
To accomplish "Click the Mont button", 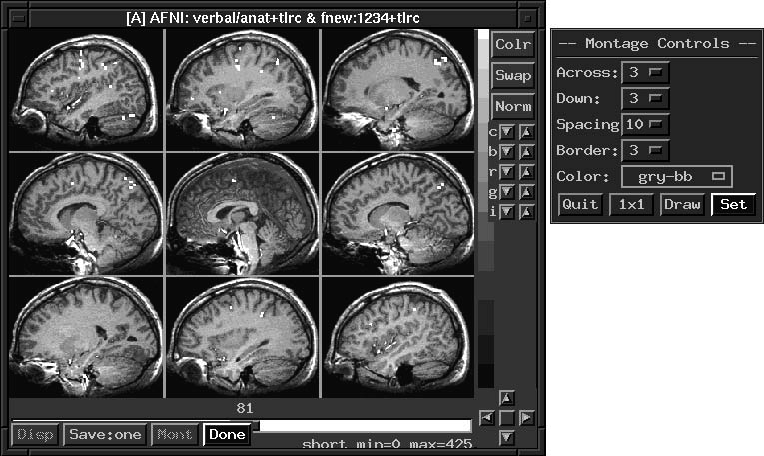I will point(174,435).
